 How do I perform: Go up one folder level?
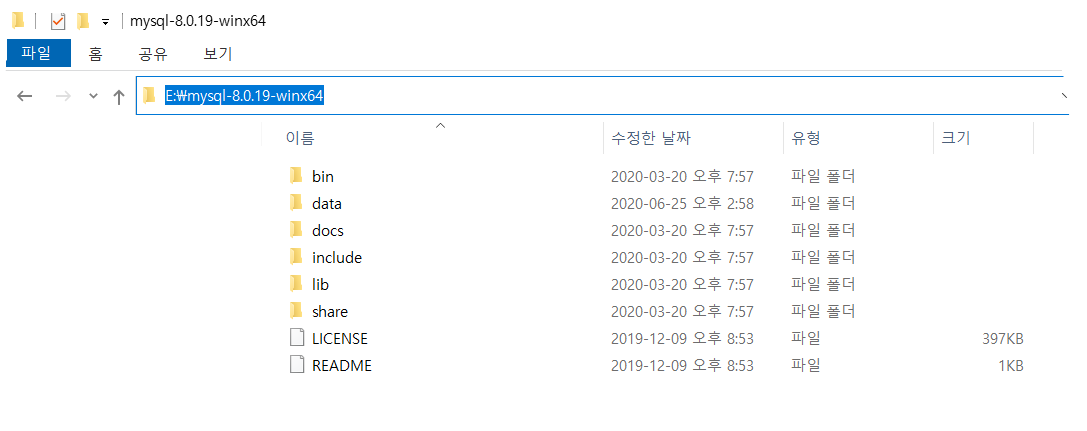point(119,96)
